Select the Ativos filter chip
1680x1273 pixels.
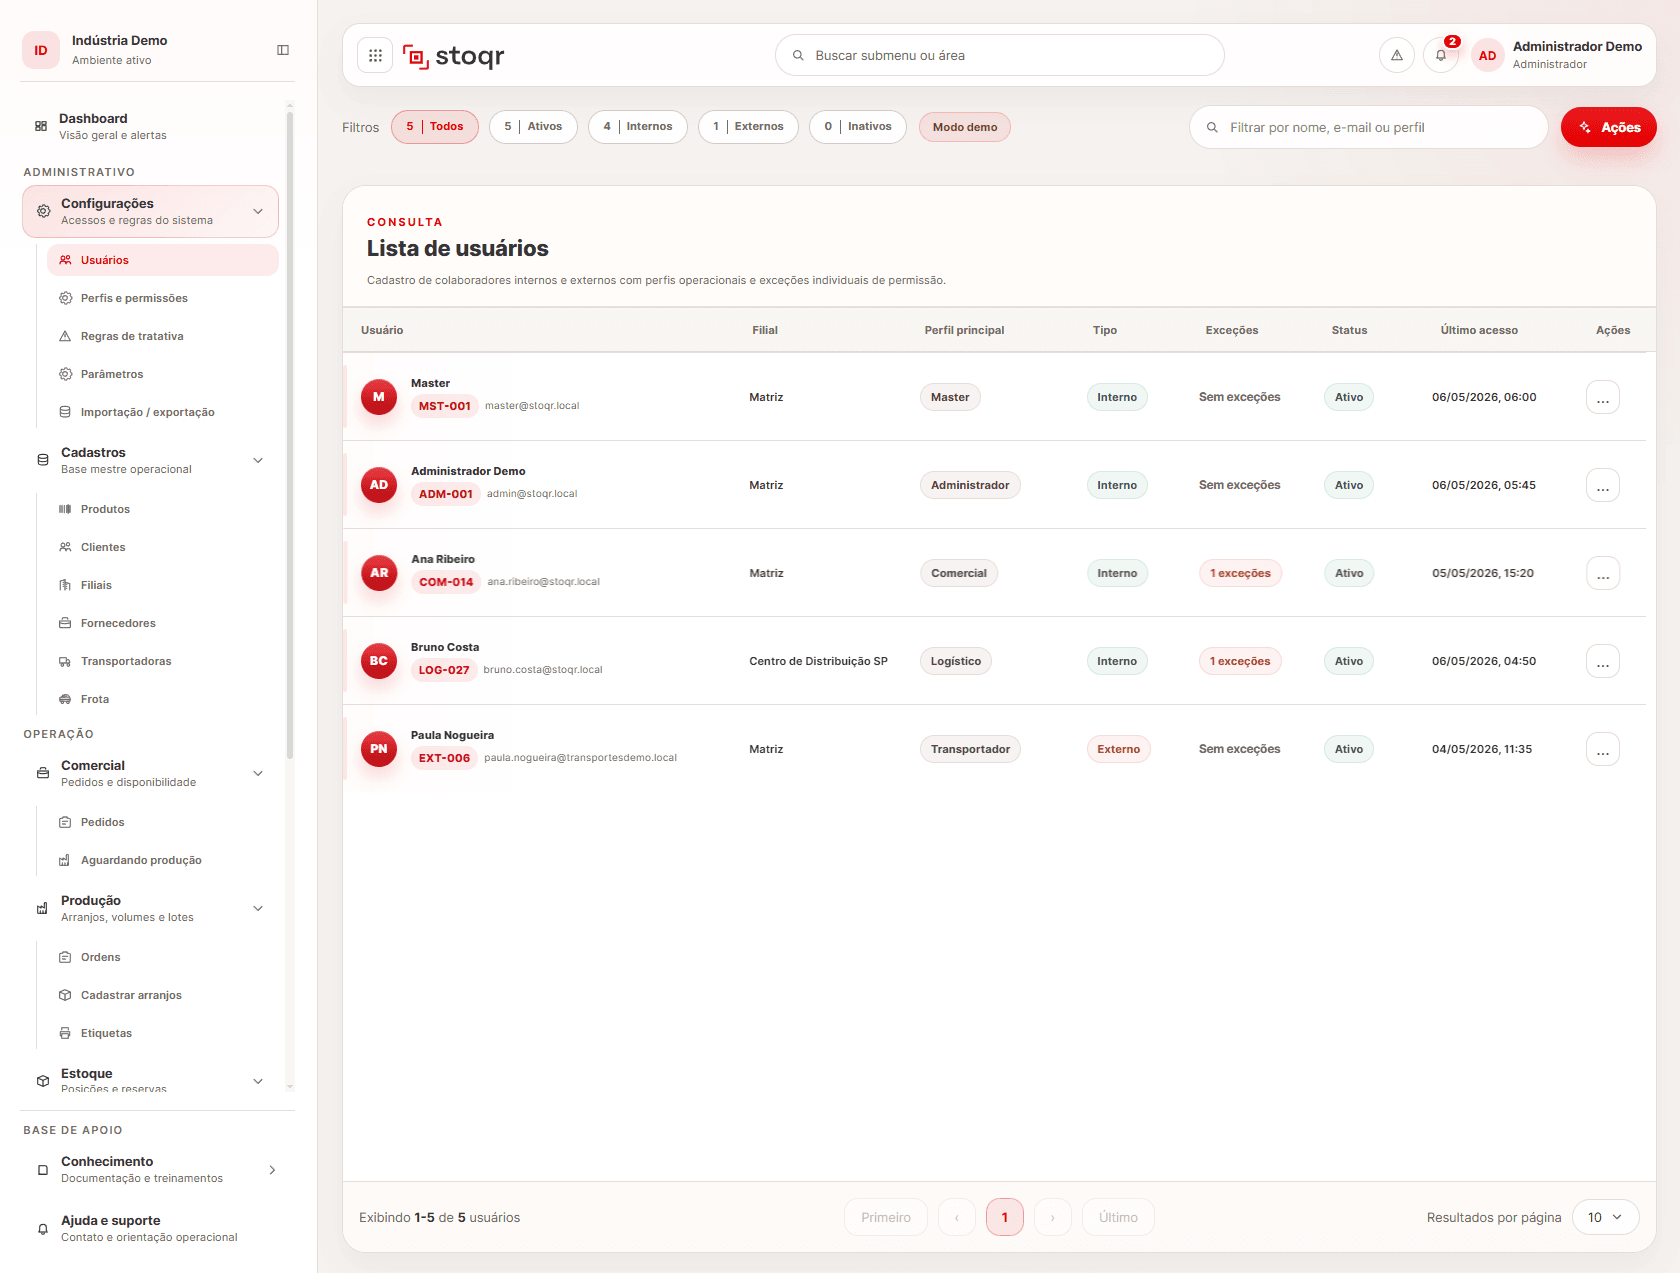pyautogui.click(x=533, y=127)
